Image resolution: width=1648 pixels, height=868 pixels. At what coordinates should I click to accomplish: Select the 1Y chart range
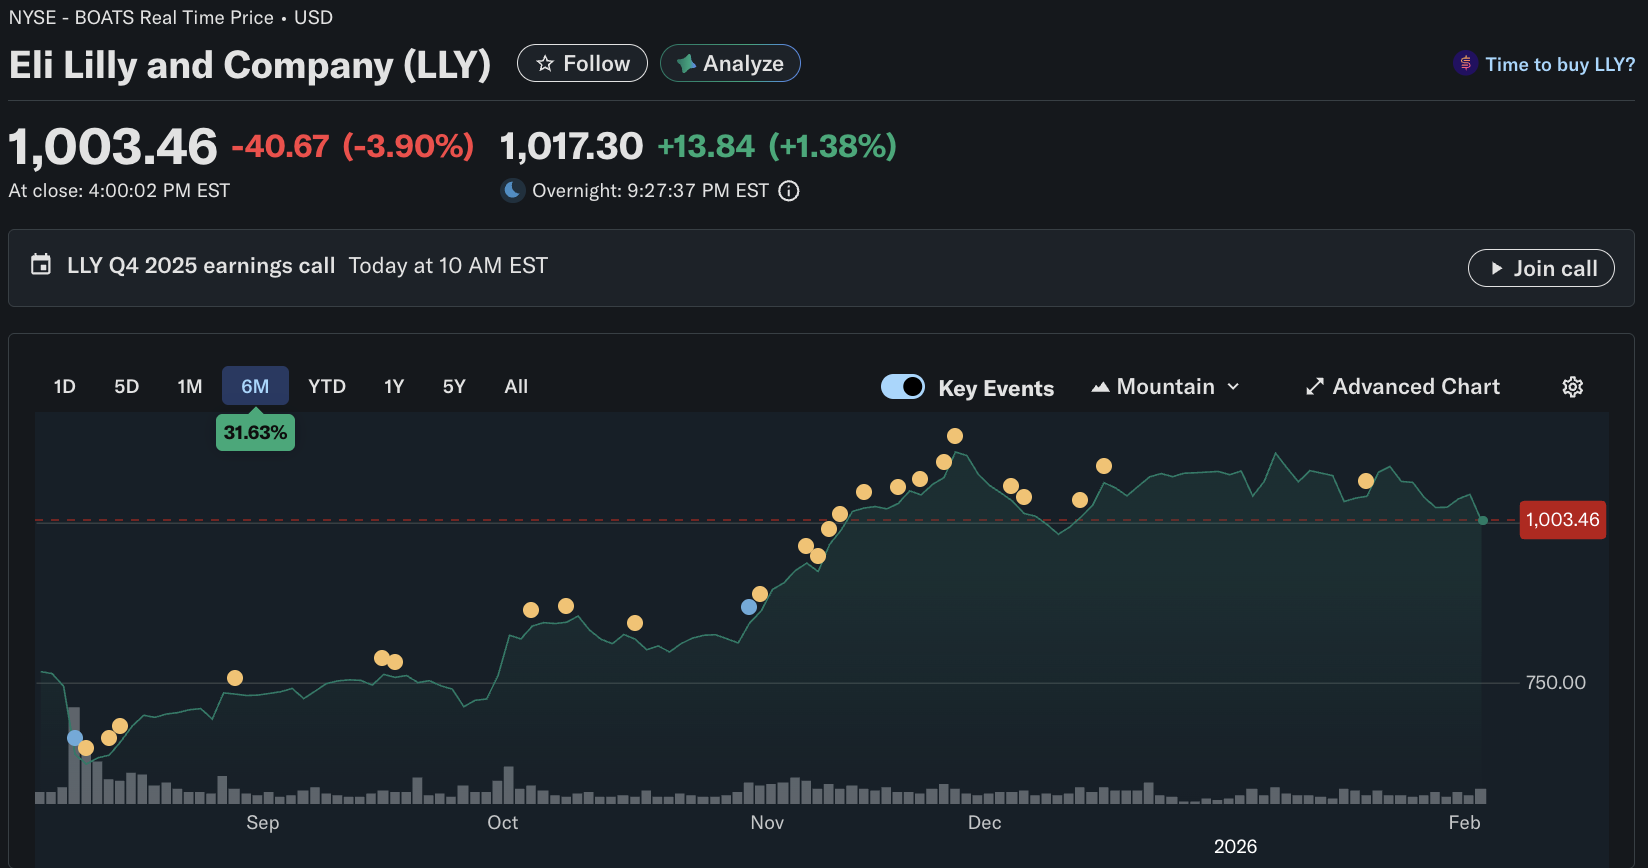394,386
